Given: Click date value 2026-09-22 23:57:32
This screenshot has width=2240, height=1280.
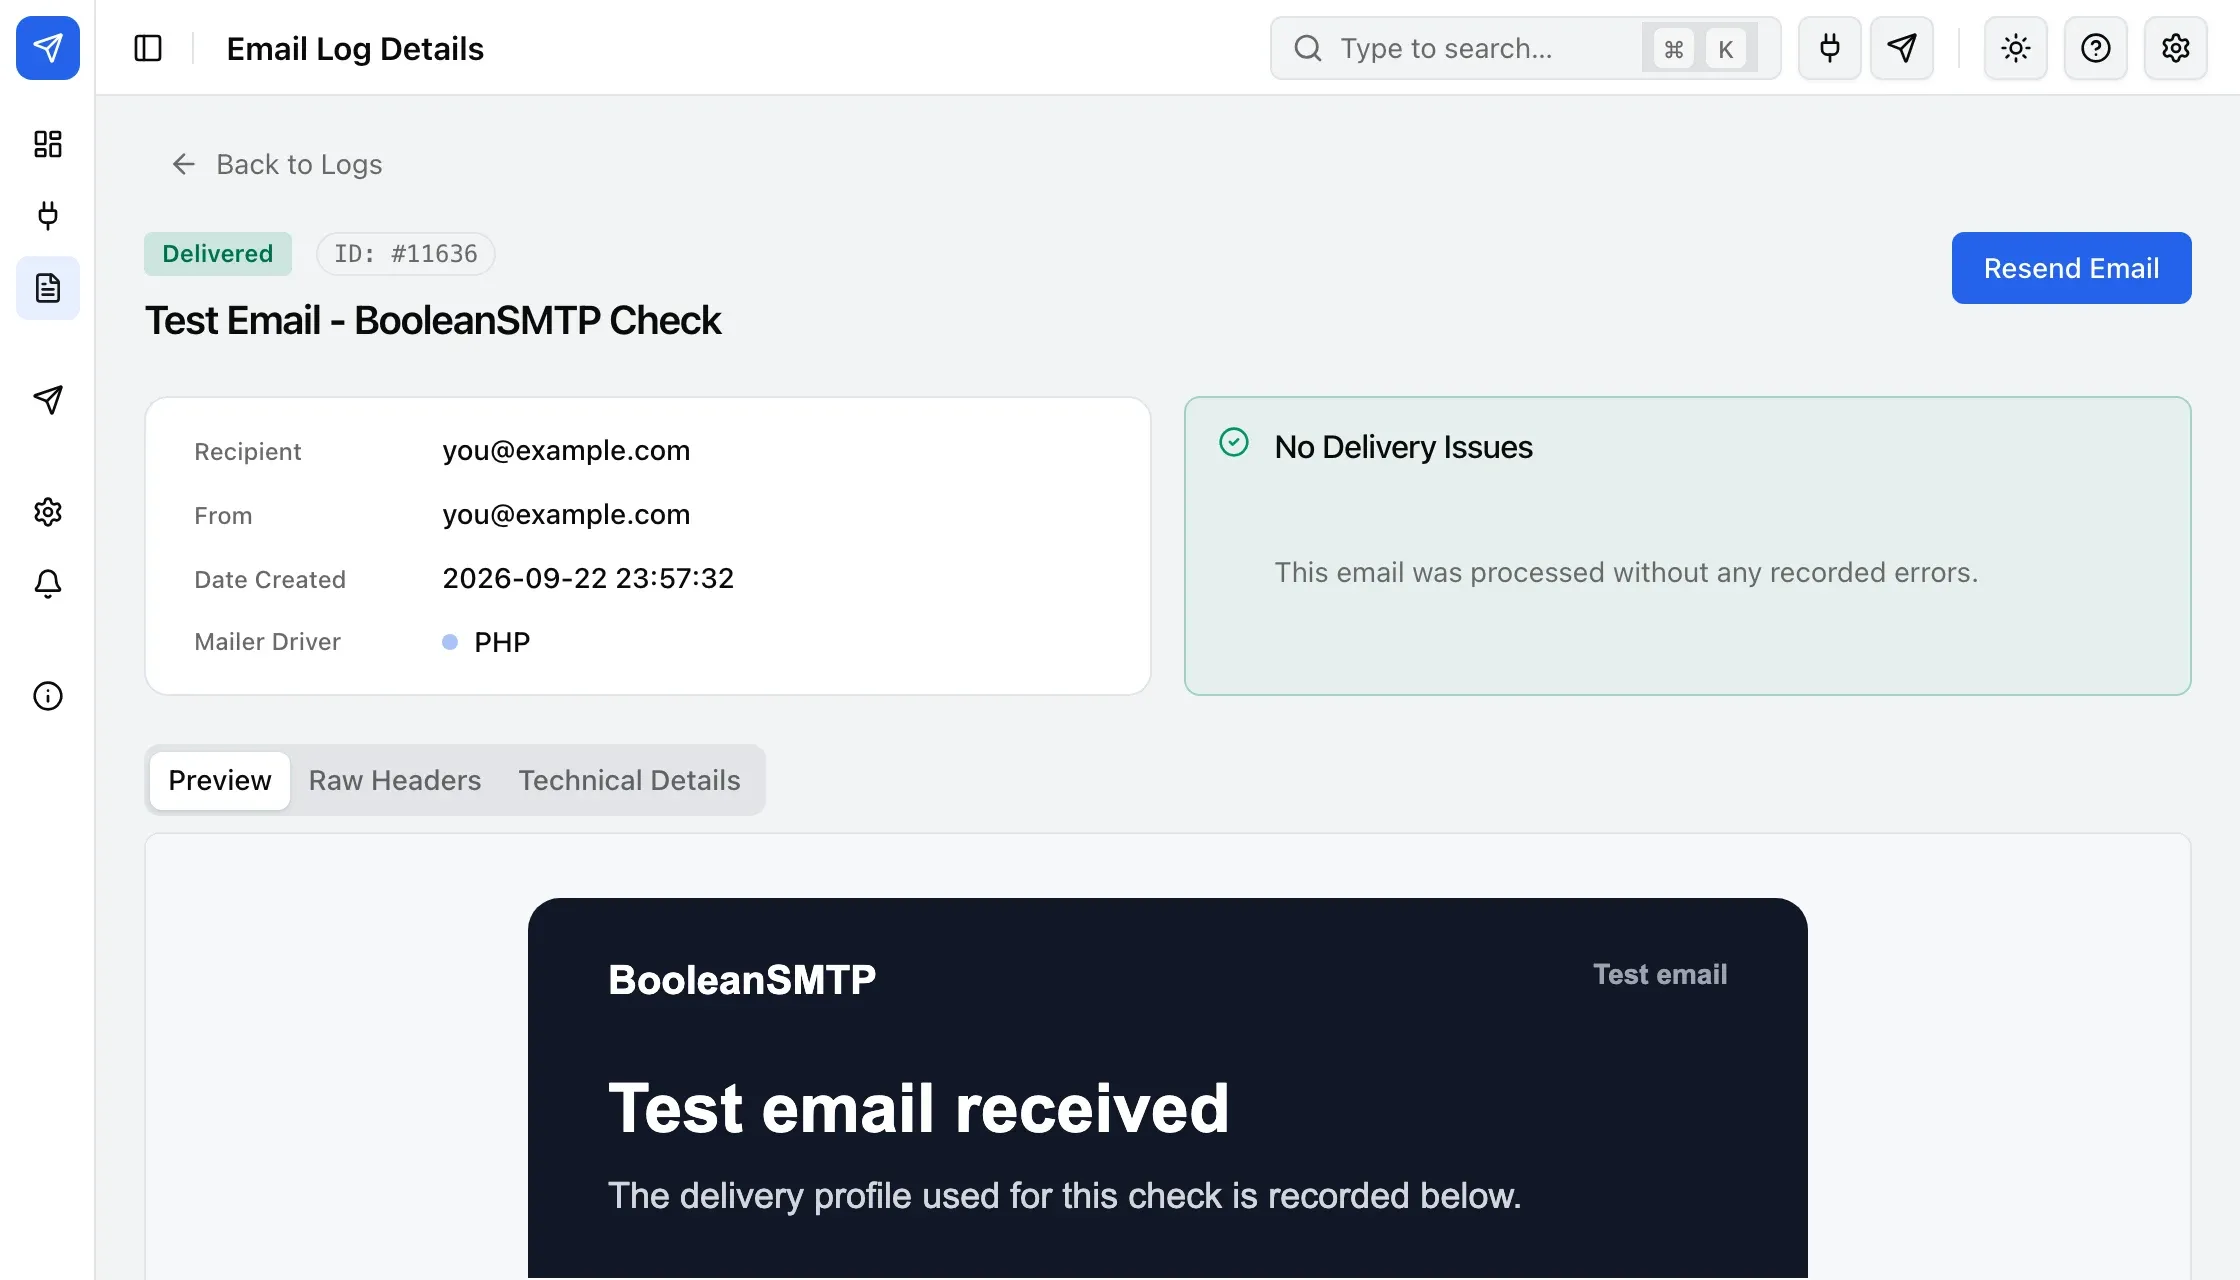Looking at the screenshot, I should 588,579.
